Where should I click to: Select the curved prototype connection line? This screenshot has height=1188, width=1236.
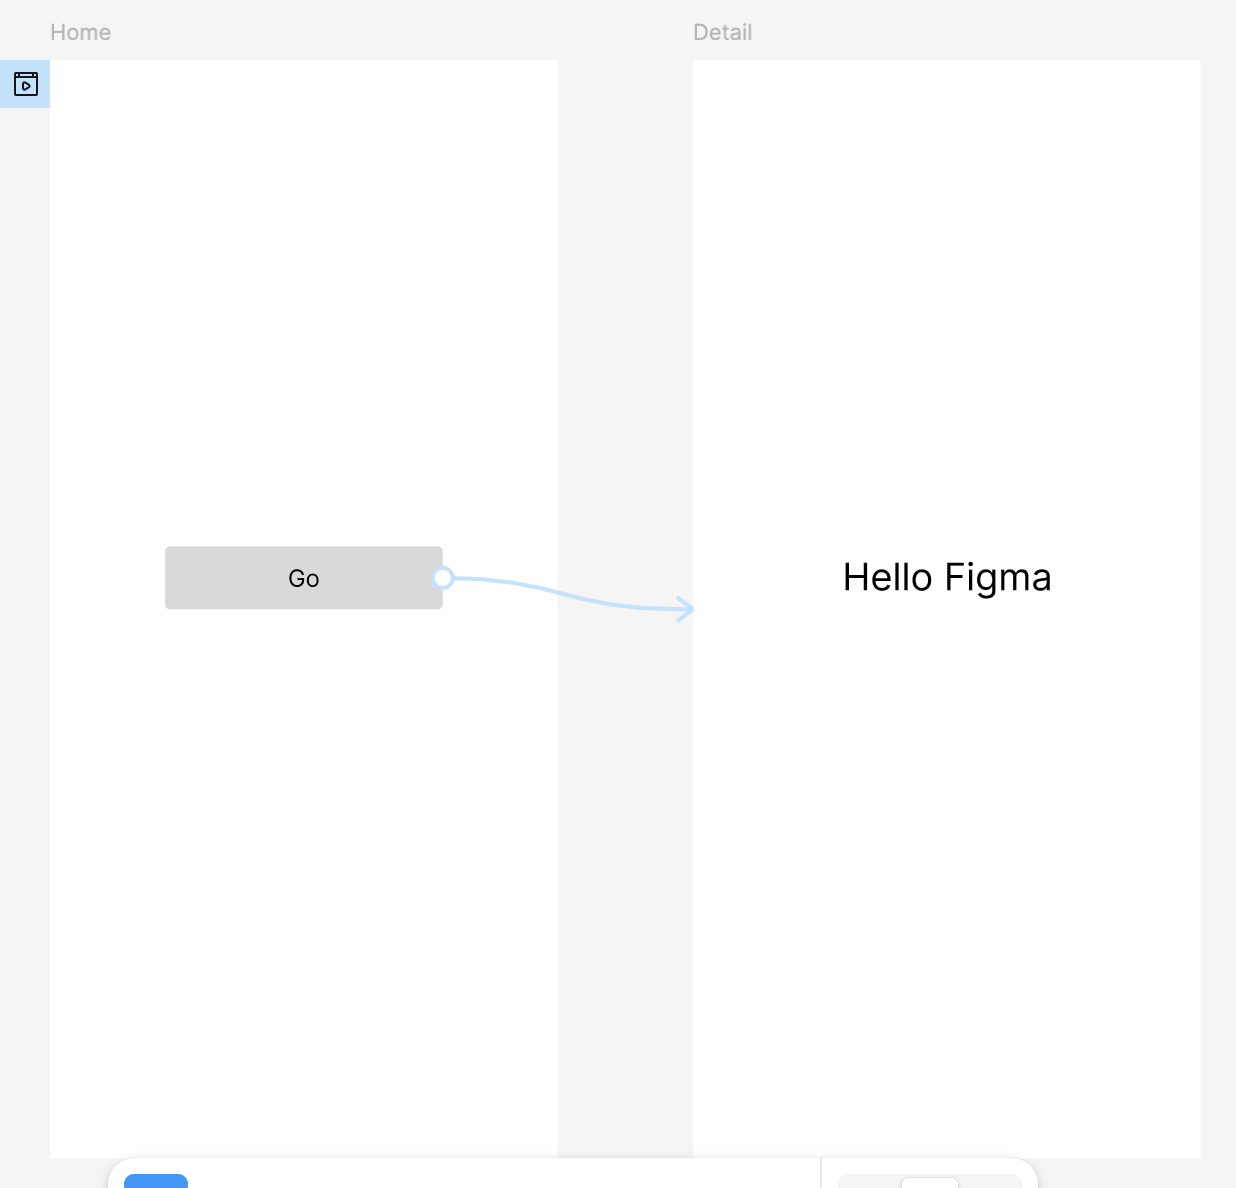[x=560, y=593]
